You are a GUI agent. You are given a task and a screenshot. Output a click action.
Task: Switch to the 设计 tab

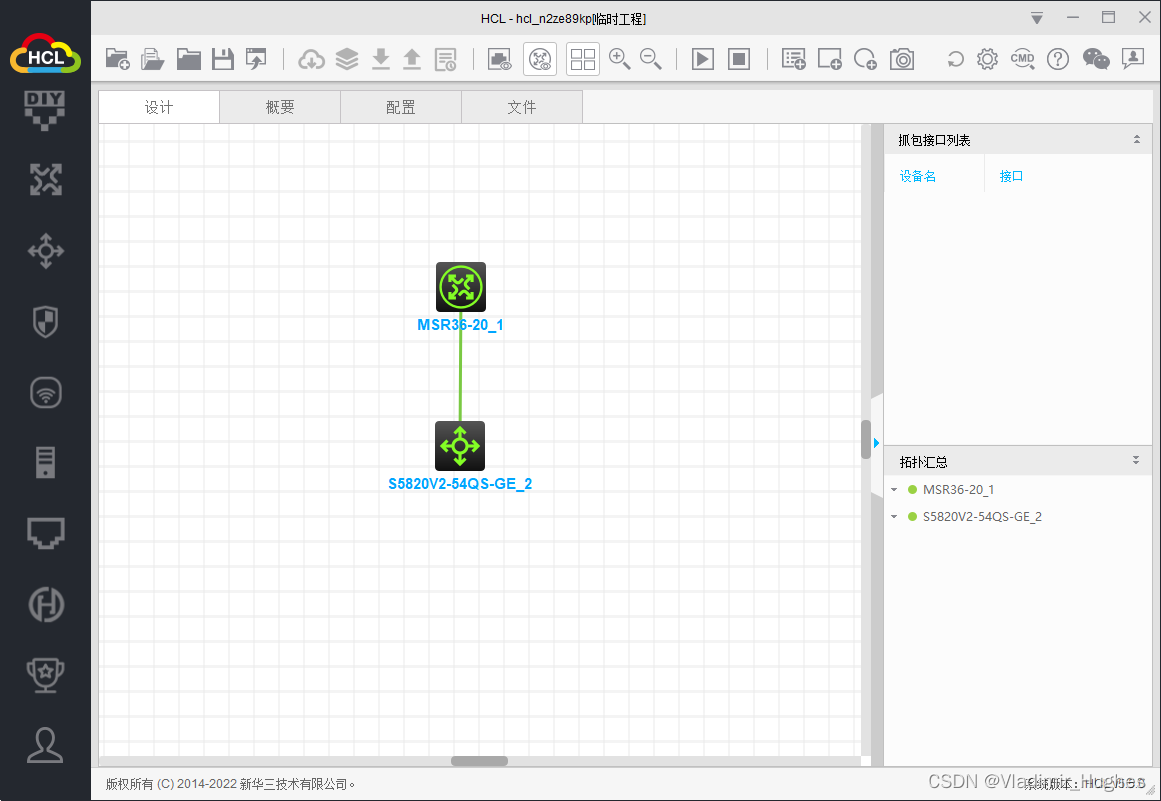point(159,107)
